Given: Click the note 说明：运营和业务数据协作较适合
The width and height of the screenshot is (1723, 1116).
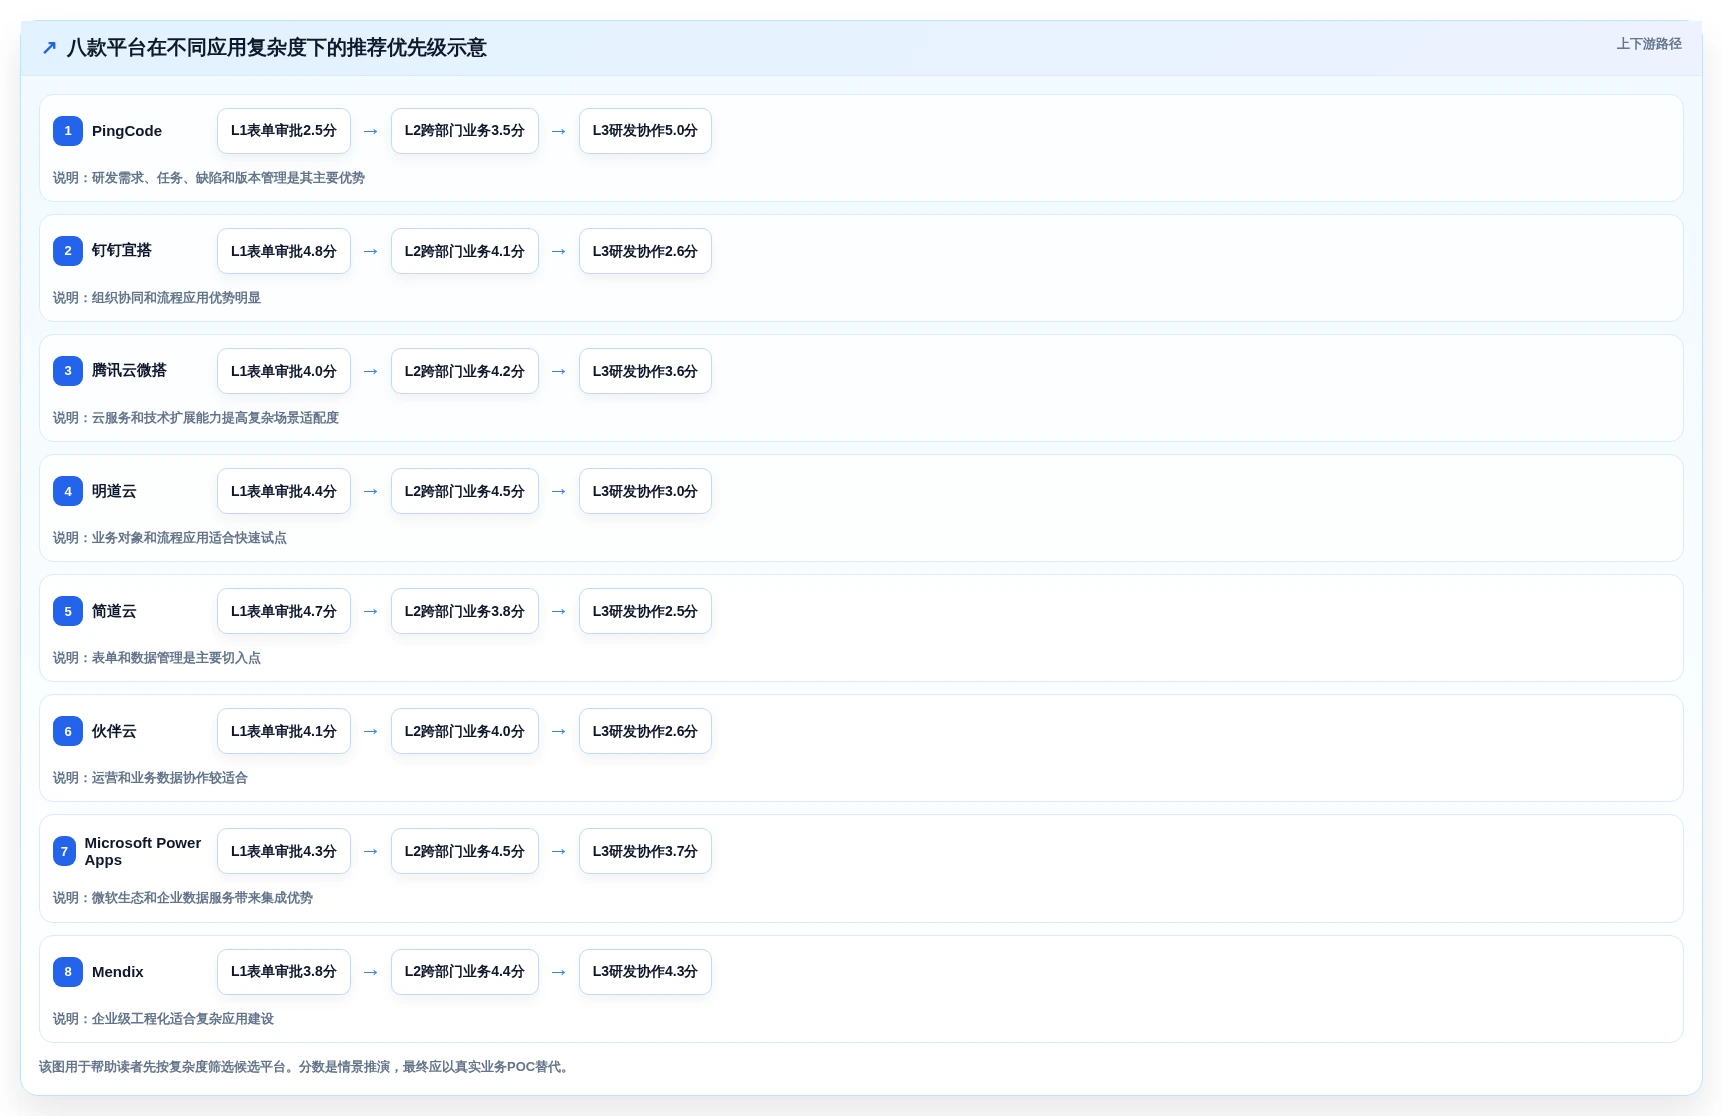Looking at the screenshot, I should [150, 778].
